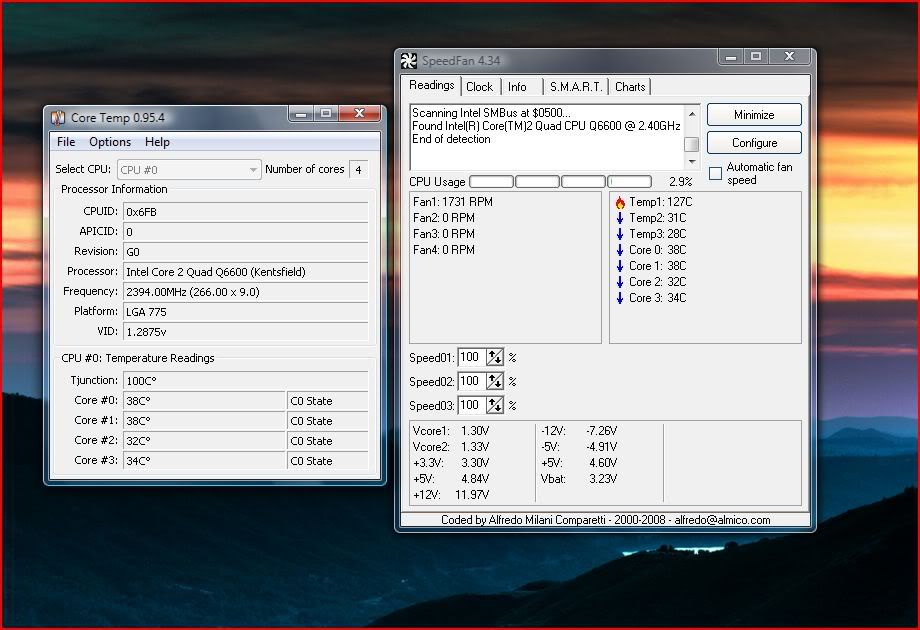Open the Select CPU dropdown
The height and width of the screenshot is (630, 920).
pyautogui.click(x=189, y=170)
